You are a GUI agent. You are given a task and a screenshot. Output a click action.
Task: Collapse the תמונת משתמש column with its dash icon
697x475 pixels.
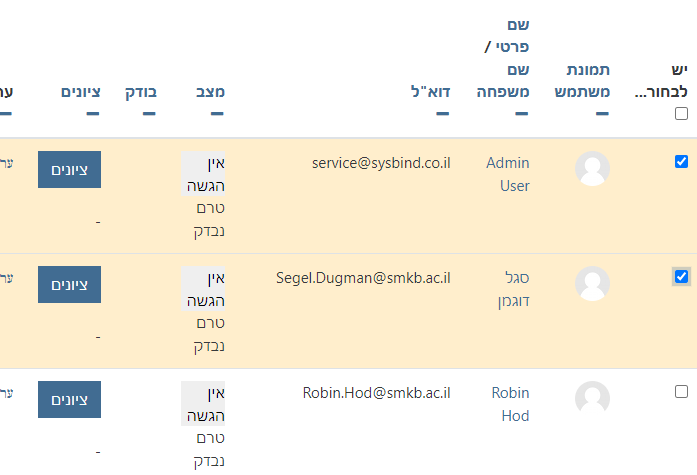602,114
